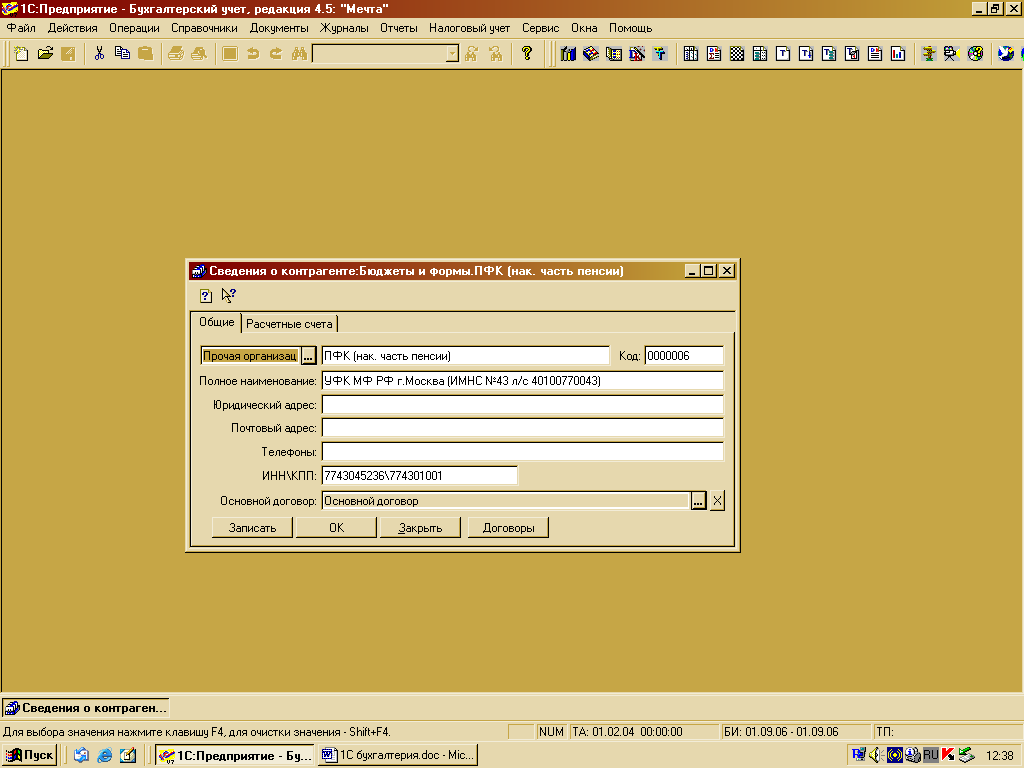
Task: Click the colored letter T toolbar icon
Action: pos(660,54)
